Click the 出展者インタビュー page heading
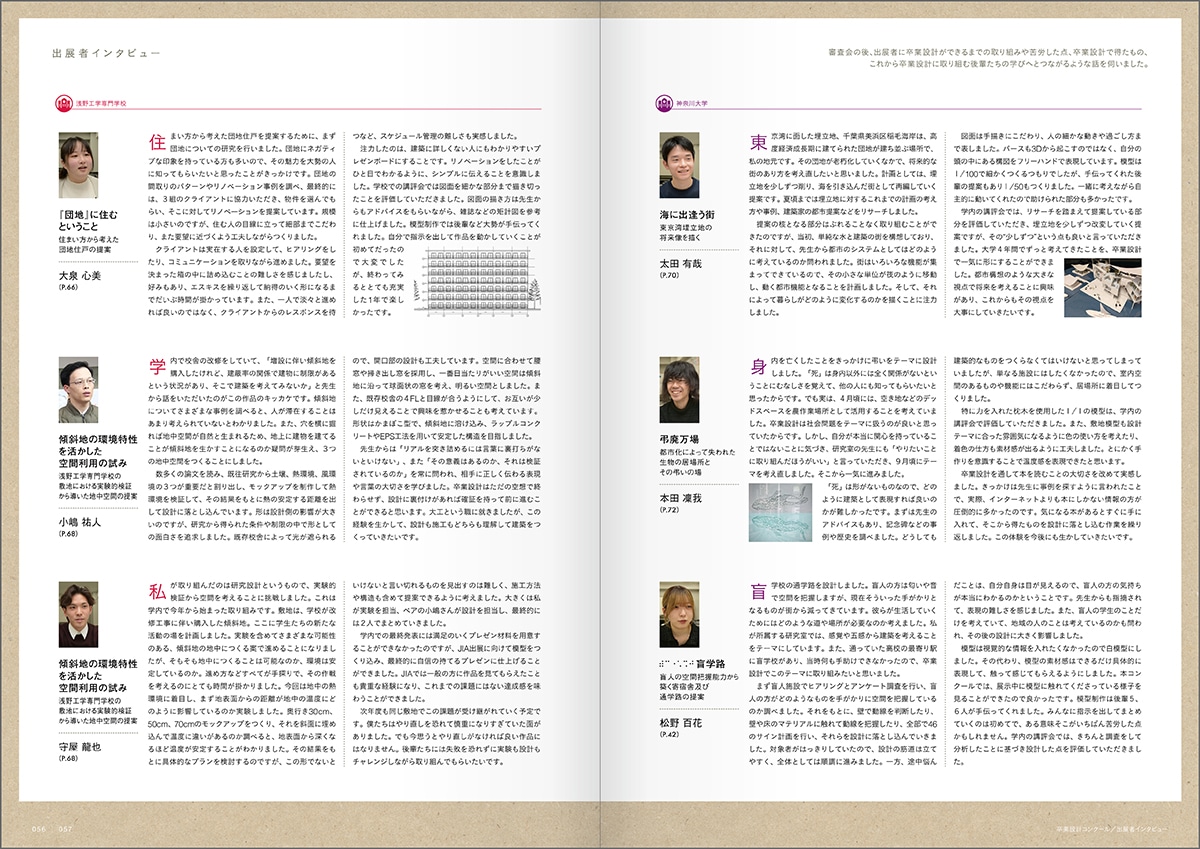Viewport: 1200px width, 849px height. click(105, 53)
